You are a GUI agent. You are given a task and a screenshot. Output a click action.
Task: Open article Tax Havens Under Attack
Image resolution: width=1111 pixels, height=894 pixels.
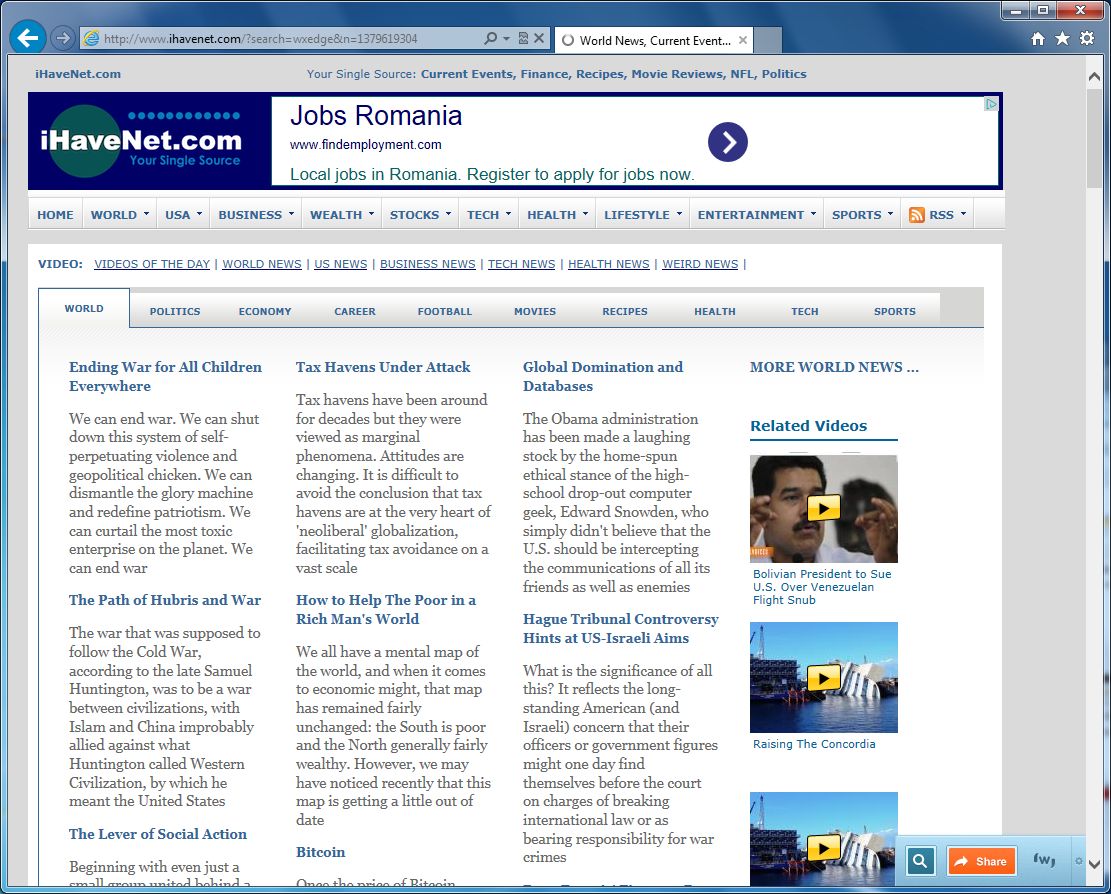[x=383, y=367]
